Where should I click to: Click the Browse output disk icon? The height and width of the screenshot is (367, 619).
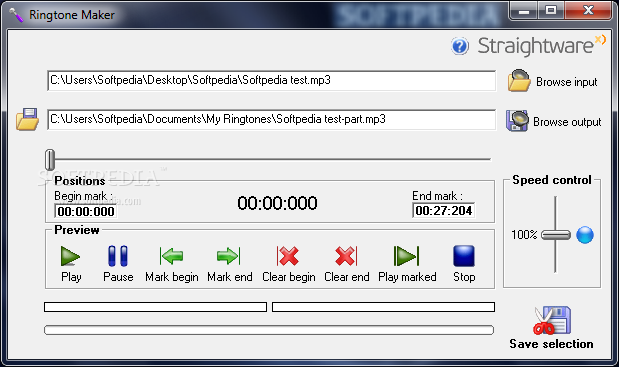(x=517, y=121)
